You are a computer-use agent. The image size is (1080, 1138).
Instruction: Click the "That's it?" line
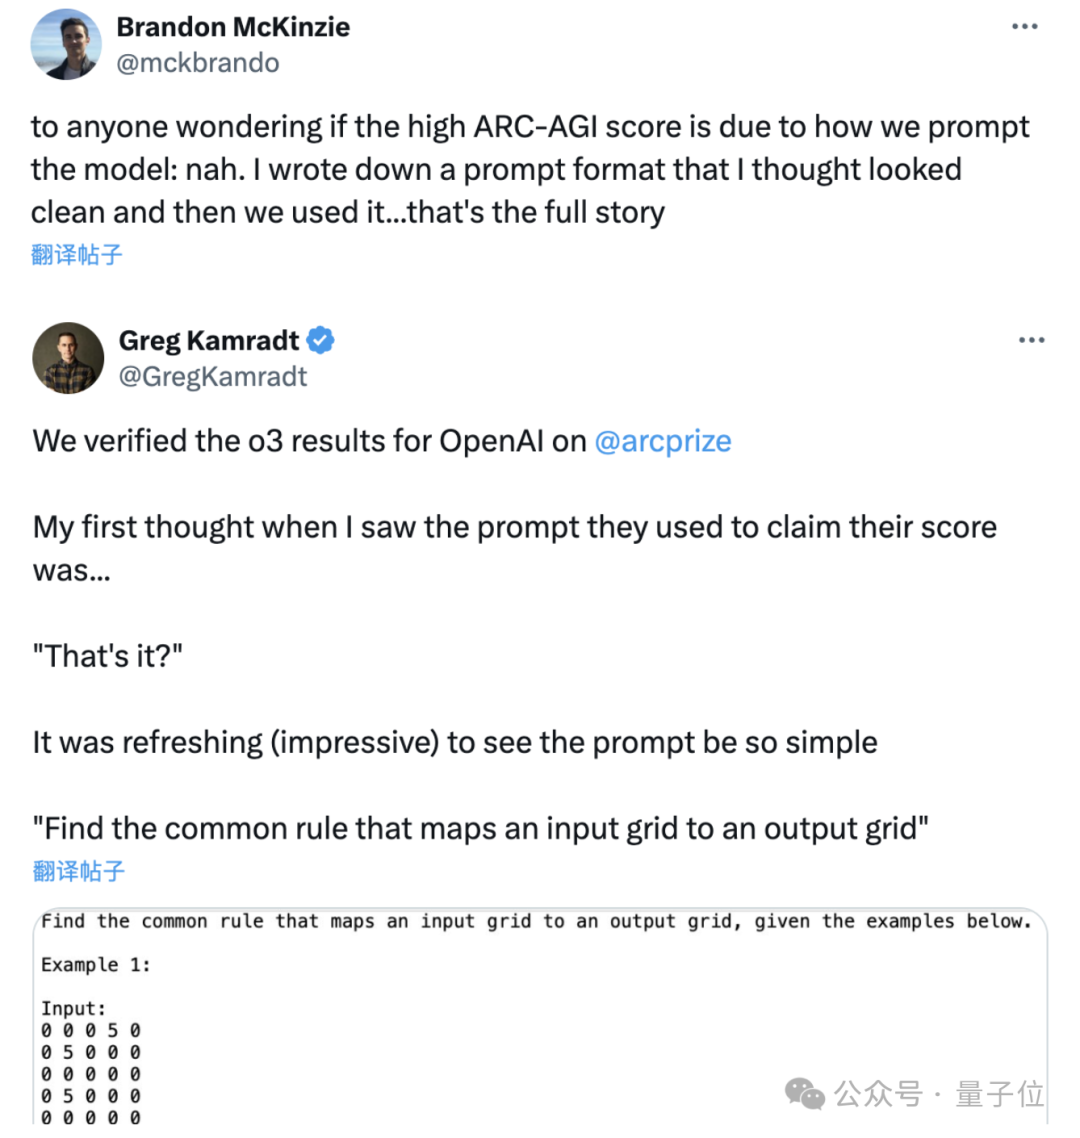point(107,656)
